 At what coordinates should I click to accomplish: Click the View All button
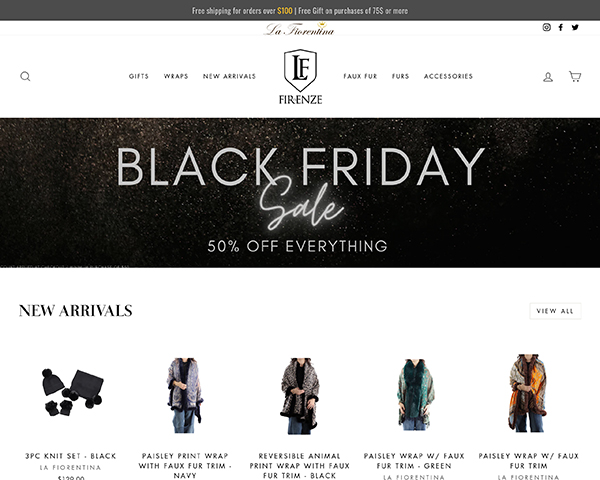click(x=555, y=311)
